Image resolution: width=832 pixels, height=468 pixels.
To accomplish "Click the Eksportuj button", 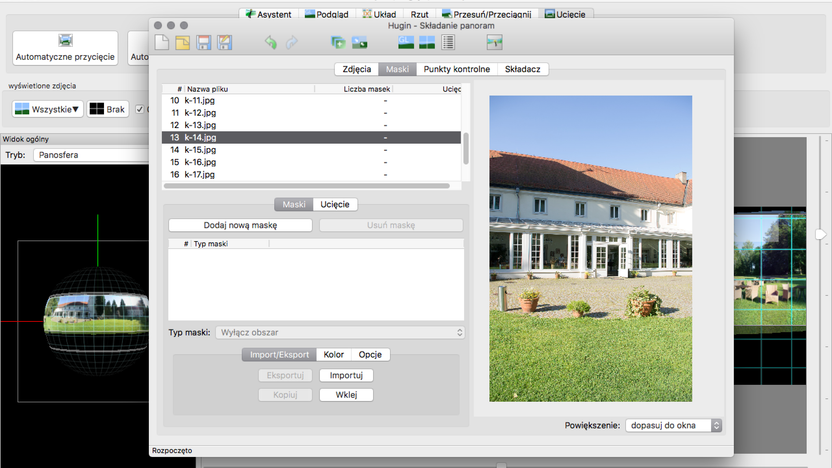I will pos(285,375).
